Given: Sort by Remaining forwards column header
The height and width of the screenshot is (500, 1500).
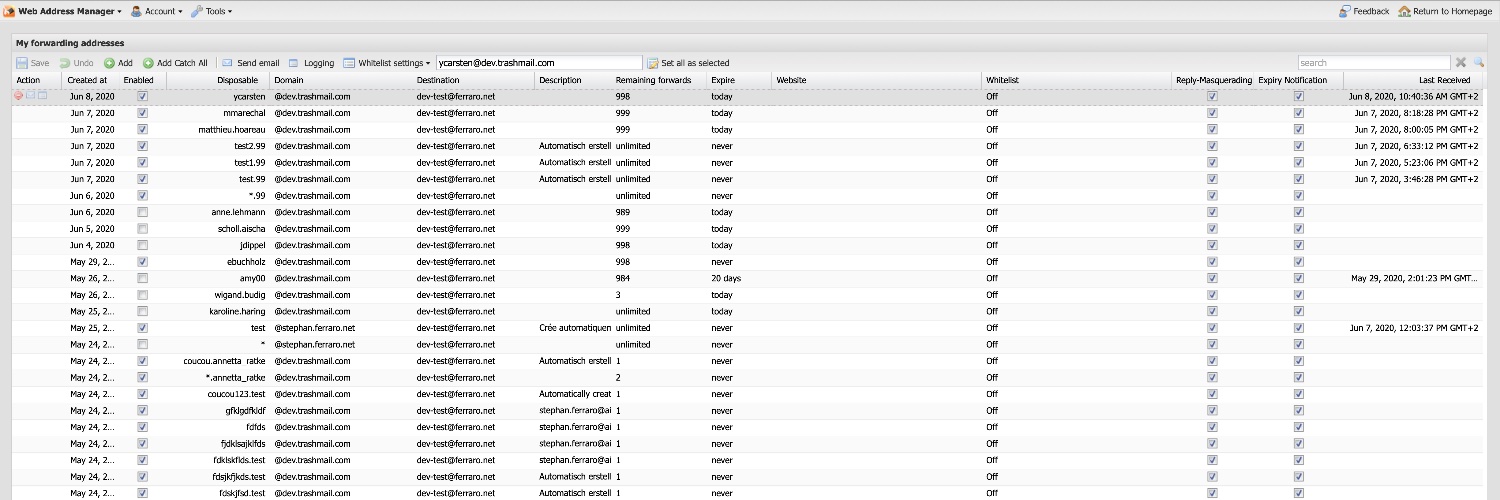Looking at the screenshot, I should coord(659,80).
